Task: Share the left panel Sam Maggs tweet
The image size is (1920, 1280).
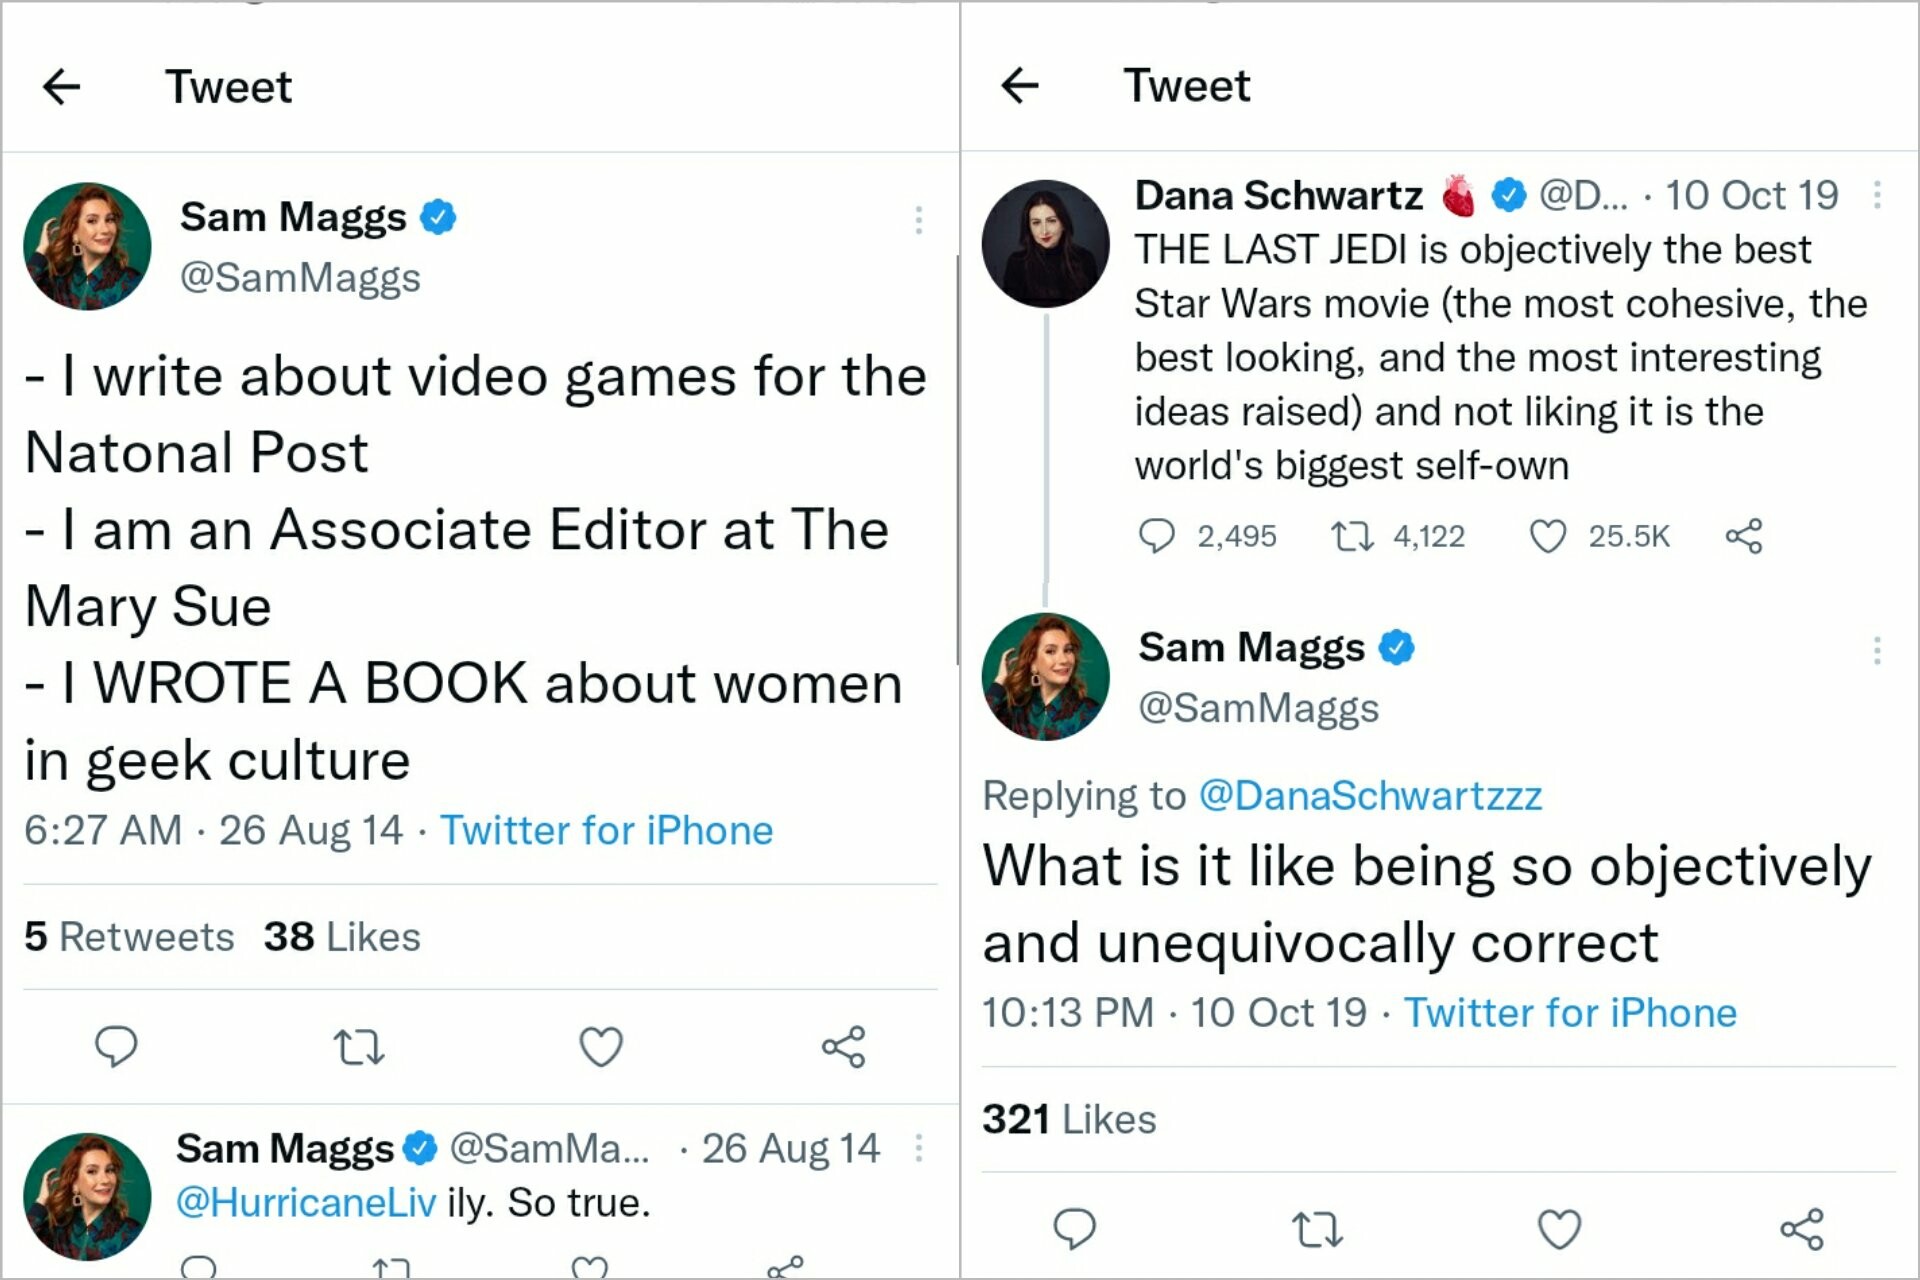Action: coord(843,1047)
